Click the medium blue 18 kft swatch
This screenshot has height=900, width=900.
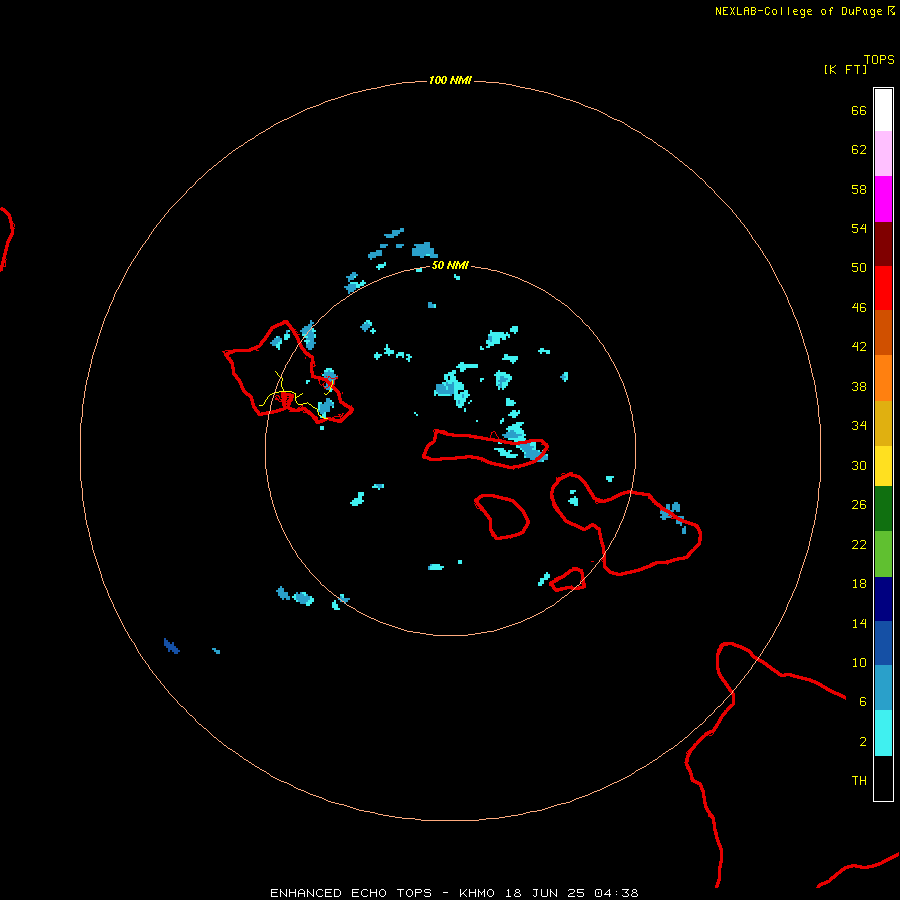point(883,643)
